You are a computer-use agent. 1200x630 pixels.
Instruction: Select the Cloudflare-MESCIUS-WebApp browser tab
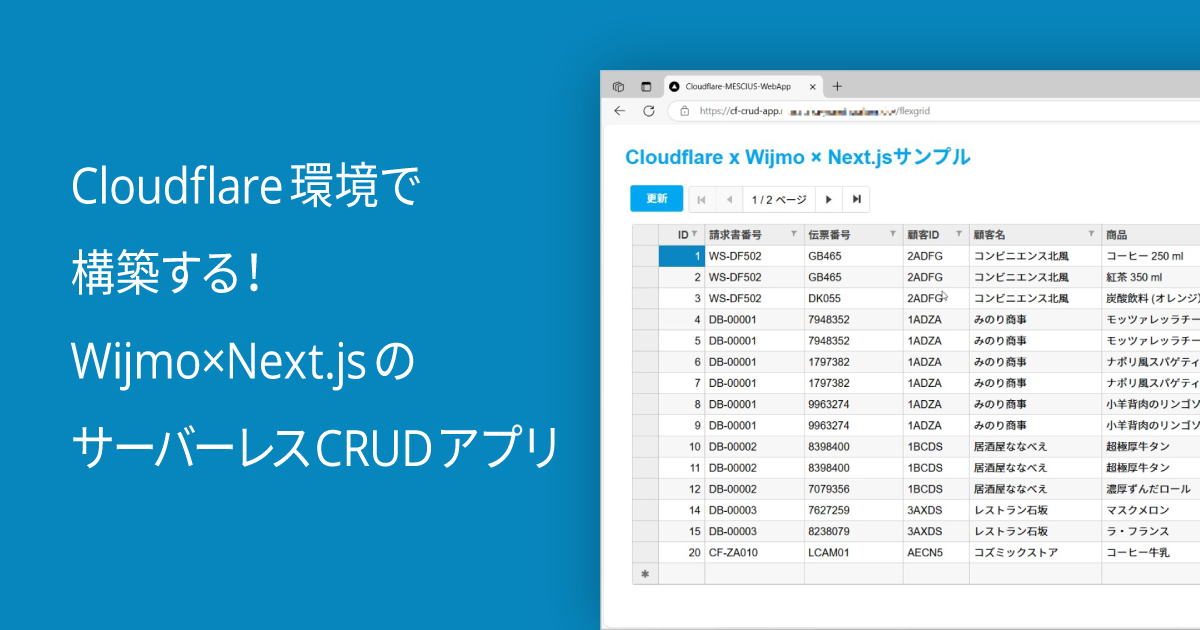pos(745,86)
